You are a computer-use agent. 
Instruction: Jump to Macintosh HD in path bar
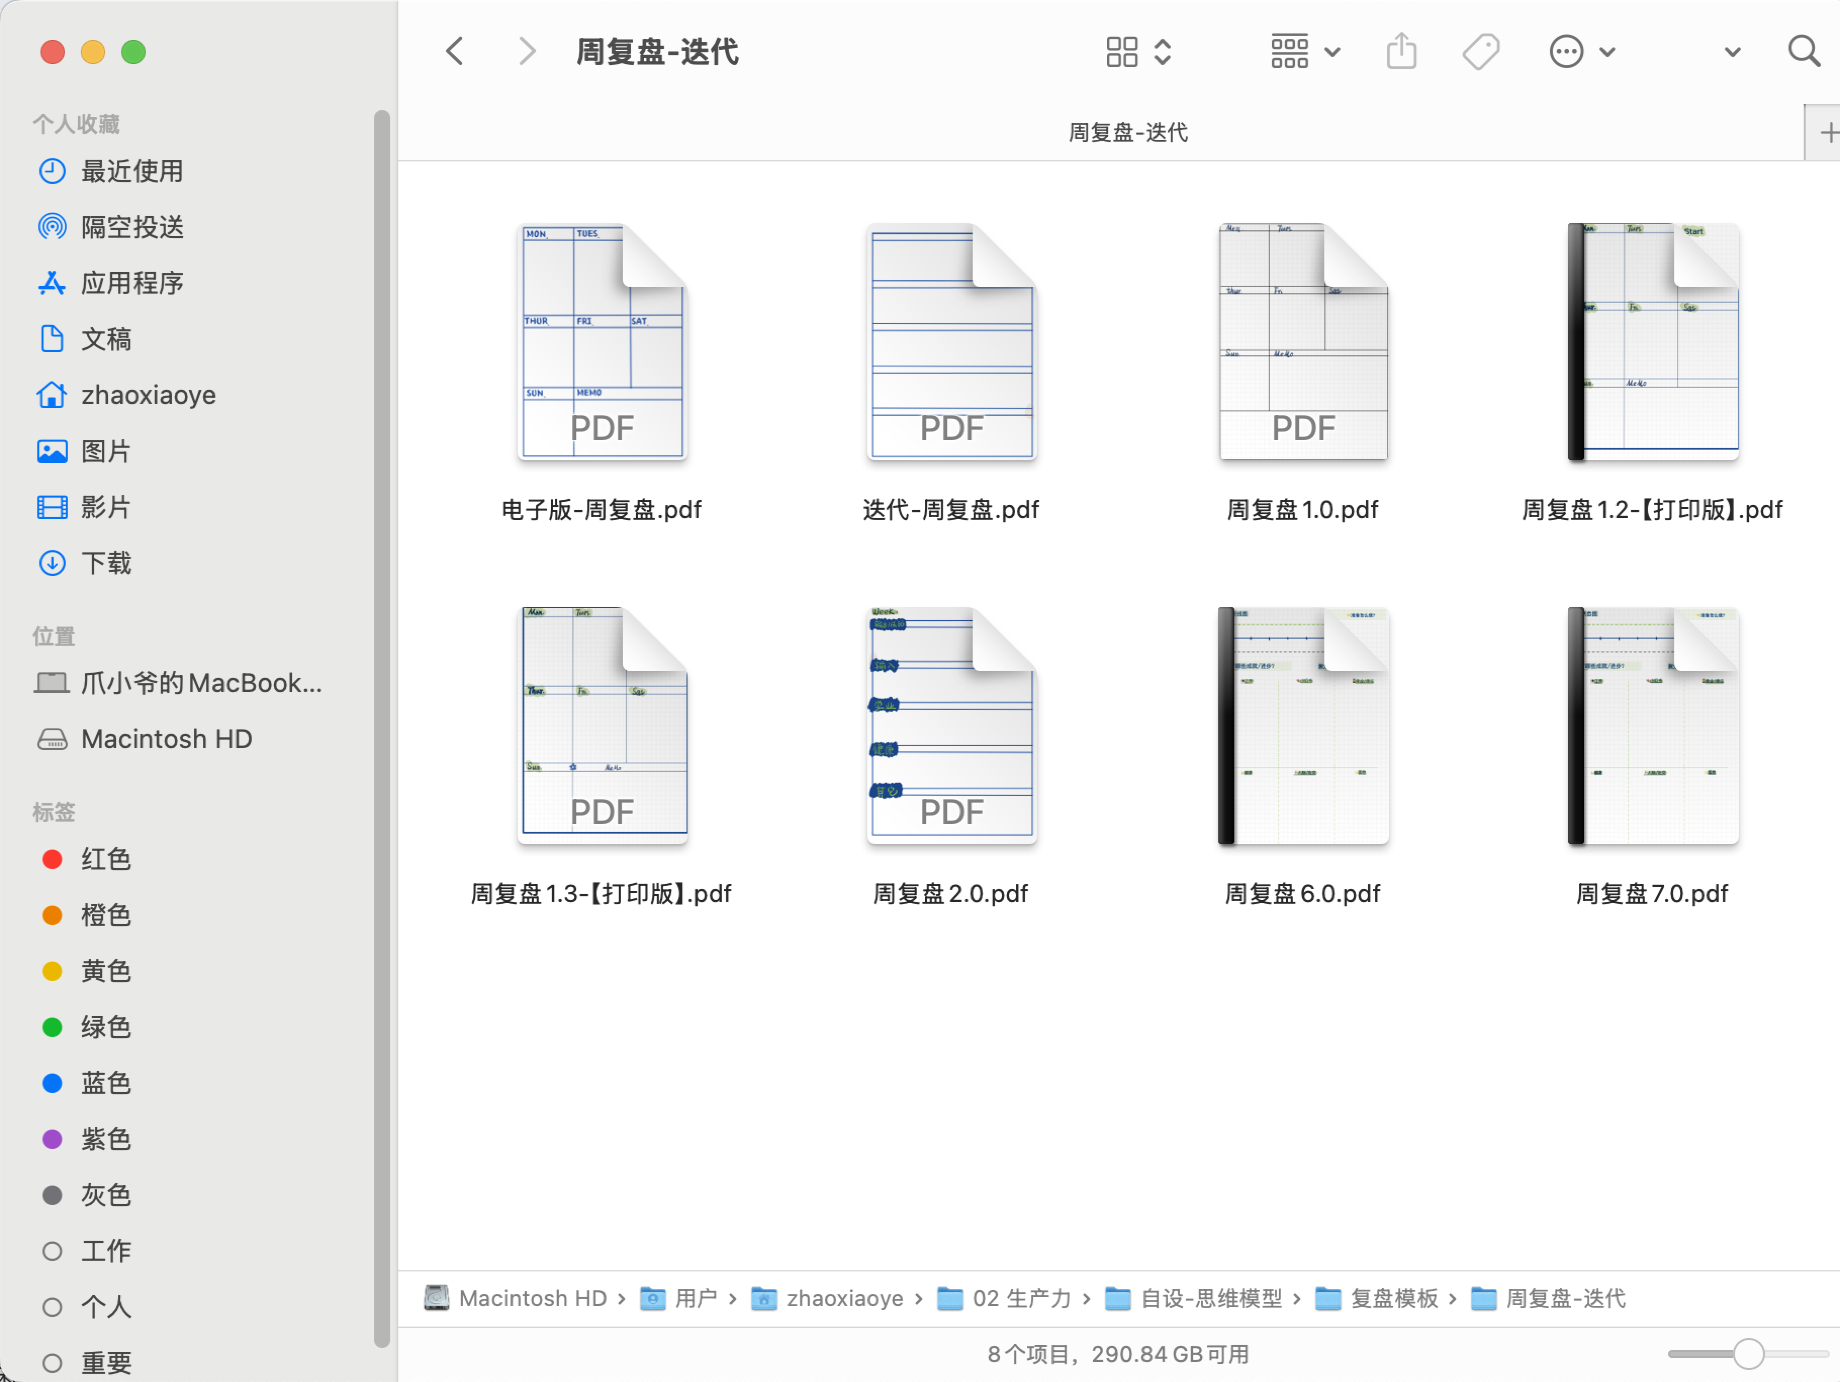coord(516,1298)
